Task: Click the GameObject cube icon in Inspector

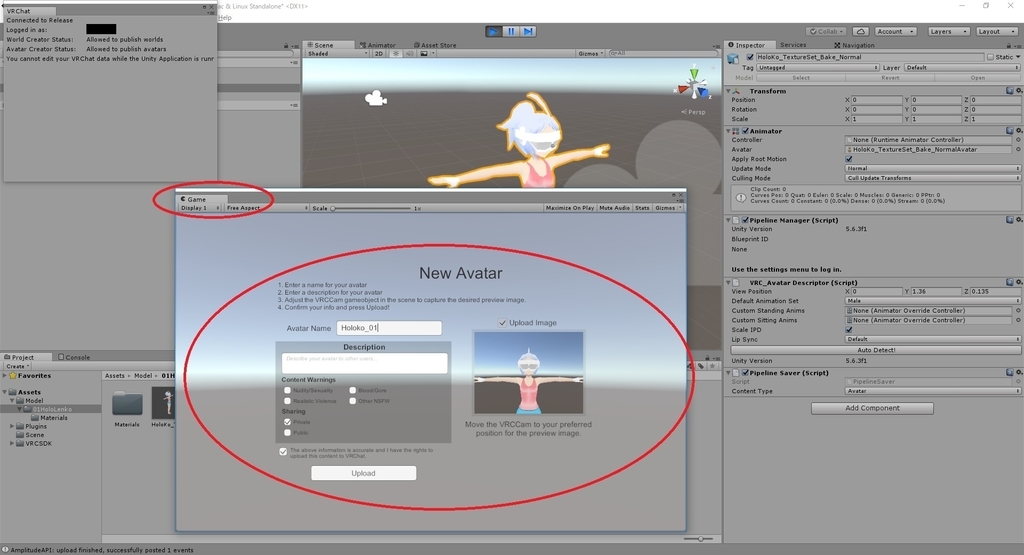Action: [733, 58]
